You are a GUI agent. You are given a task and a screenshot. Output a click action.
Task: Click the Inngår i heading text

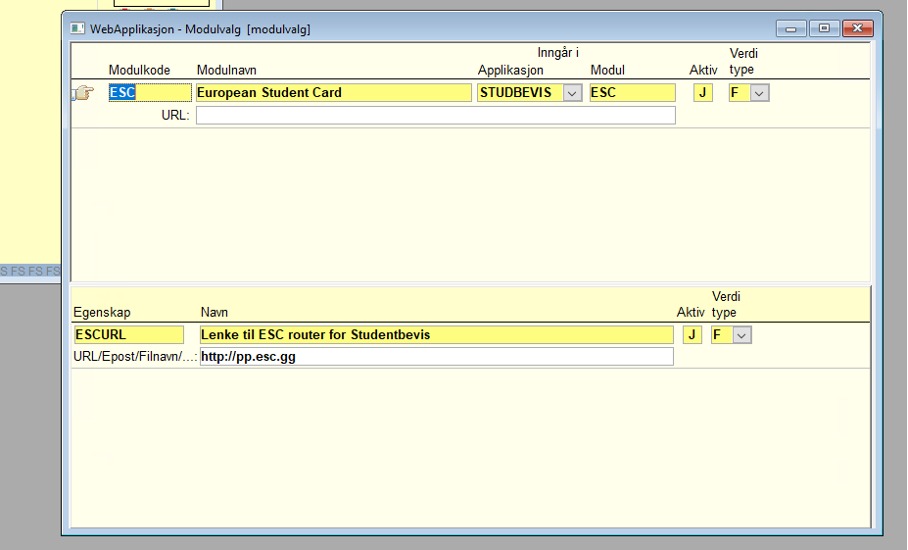click(x=558, y=53)
